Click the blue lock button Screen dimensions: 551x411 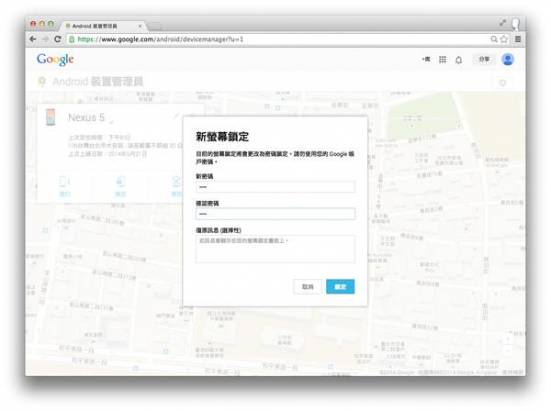coord(340,287)
